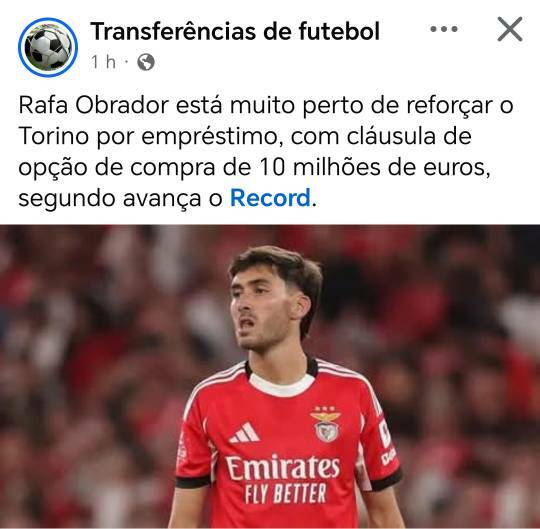Click the globe public-audience icon

tap(146, 62)
